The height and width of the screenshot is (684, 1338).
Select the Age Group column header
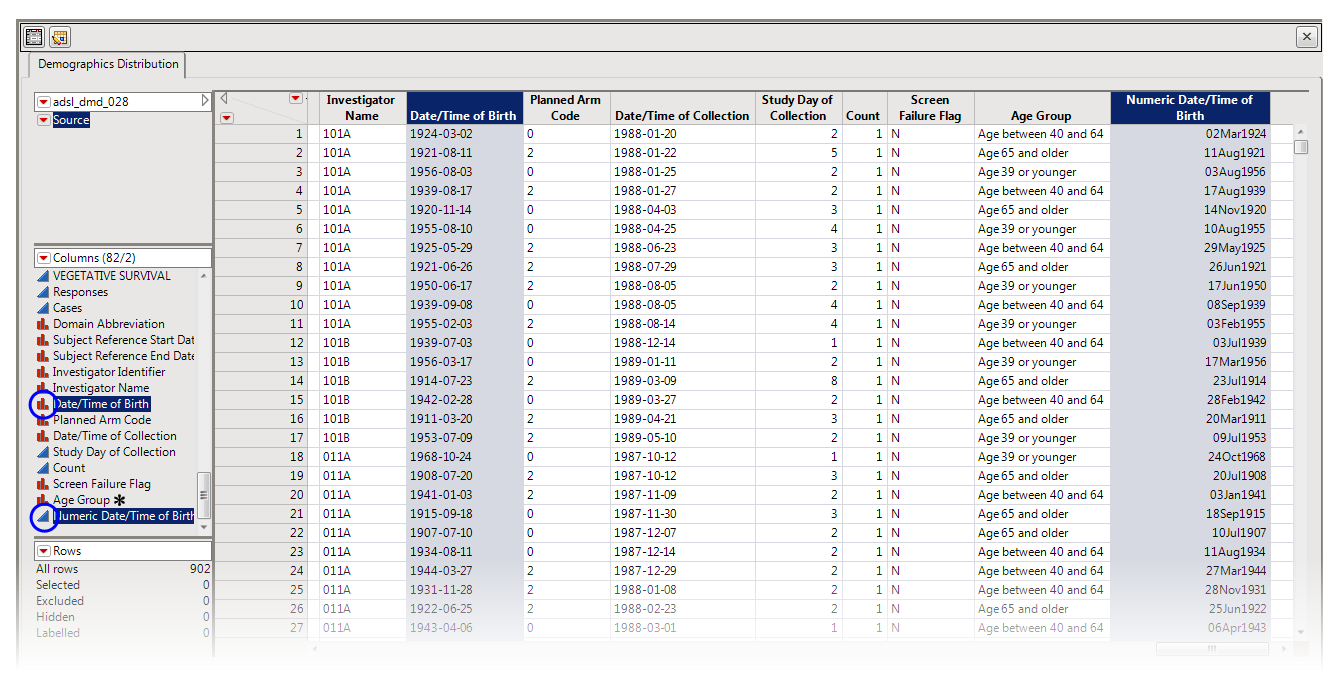(x=1040, y=116)
